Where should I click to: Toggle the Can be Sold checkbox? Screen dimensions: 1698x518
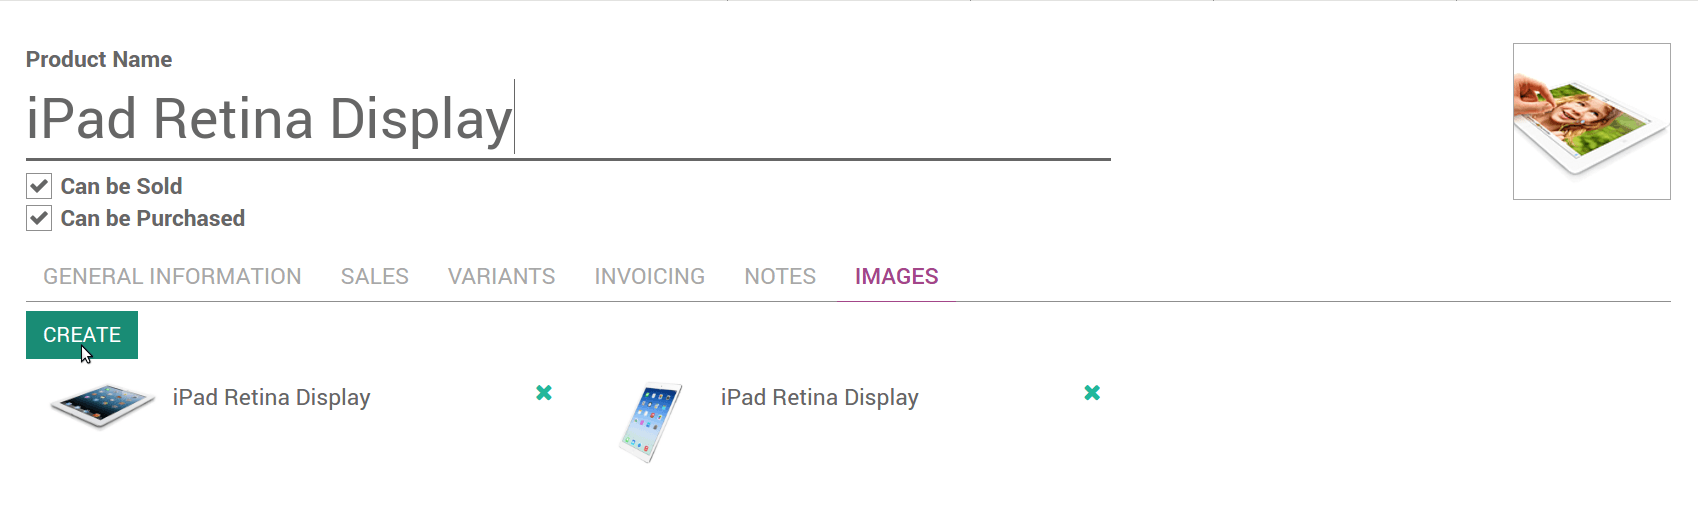[x=39, y=186]
